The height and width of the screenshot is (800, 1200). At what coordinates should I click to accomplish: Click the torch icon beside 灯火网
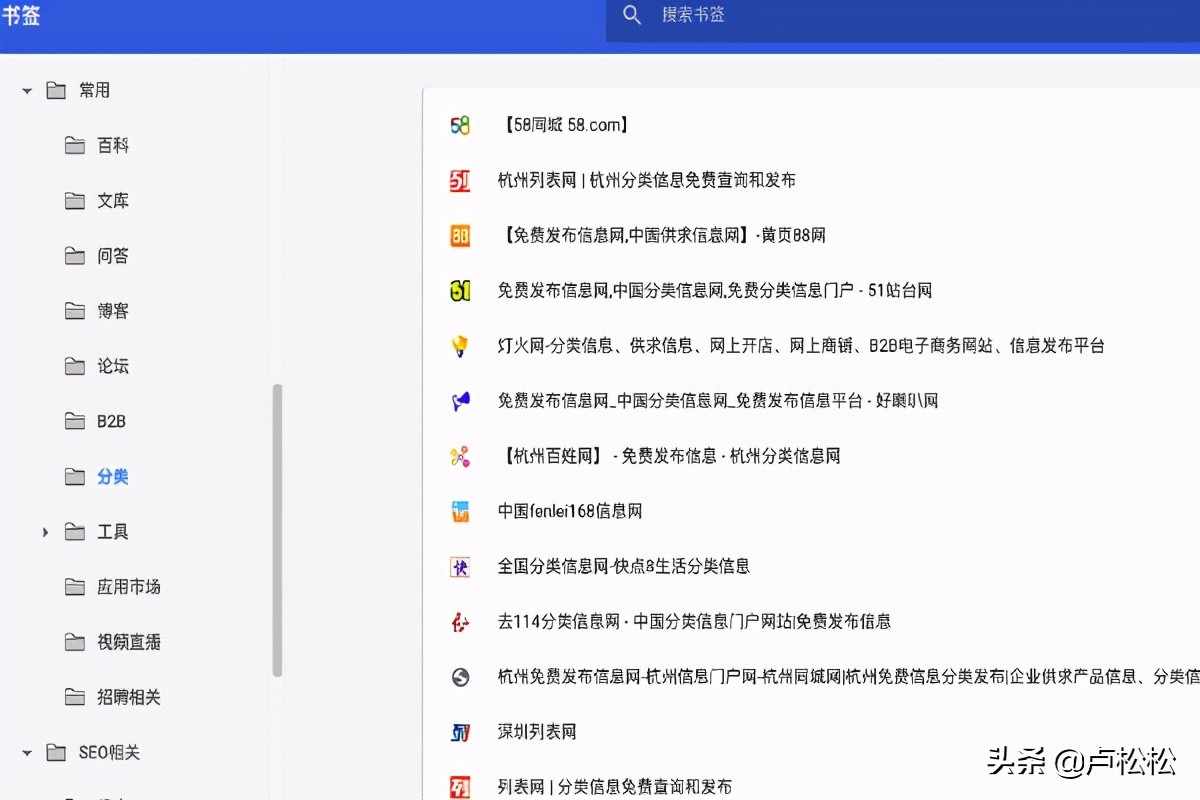click(460, 345)
